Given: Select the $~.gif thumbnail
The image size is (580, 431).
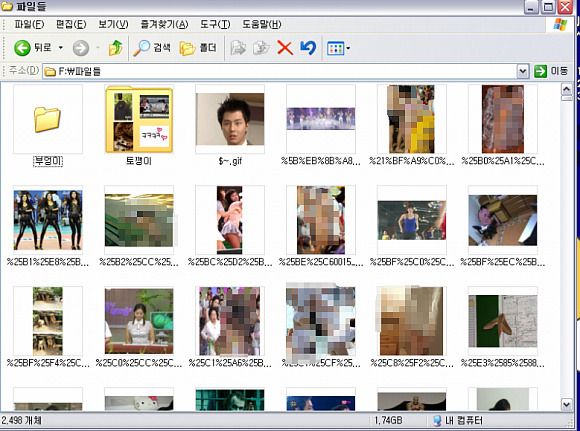Looking at the screenshot, I should click(230, 119).
